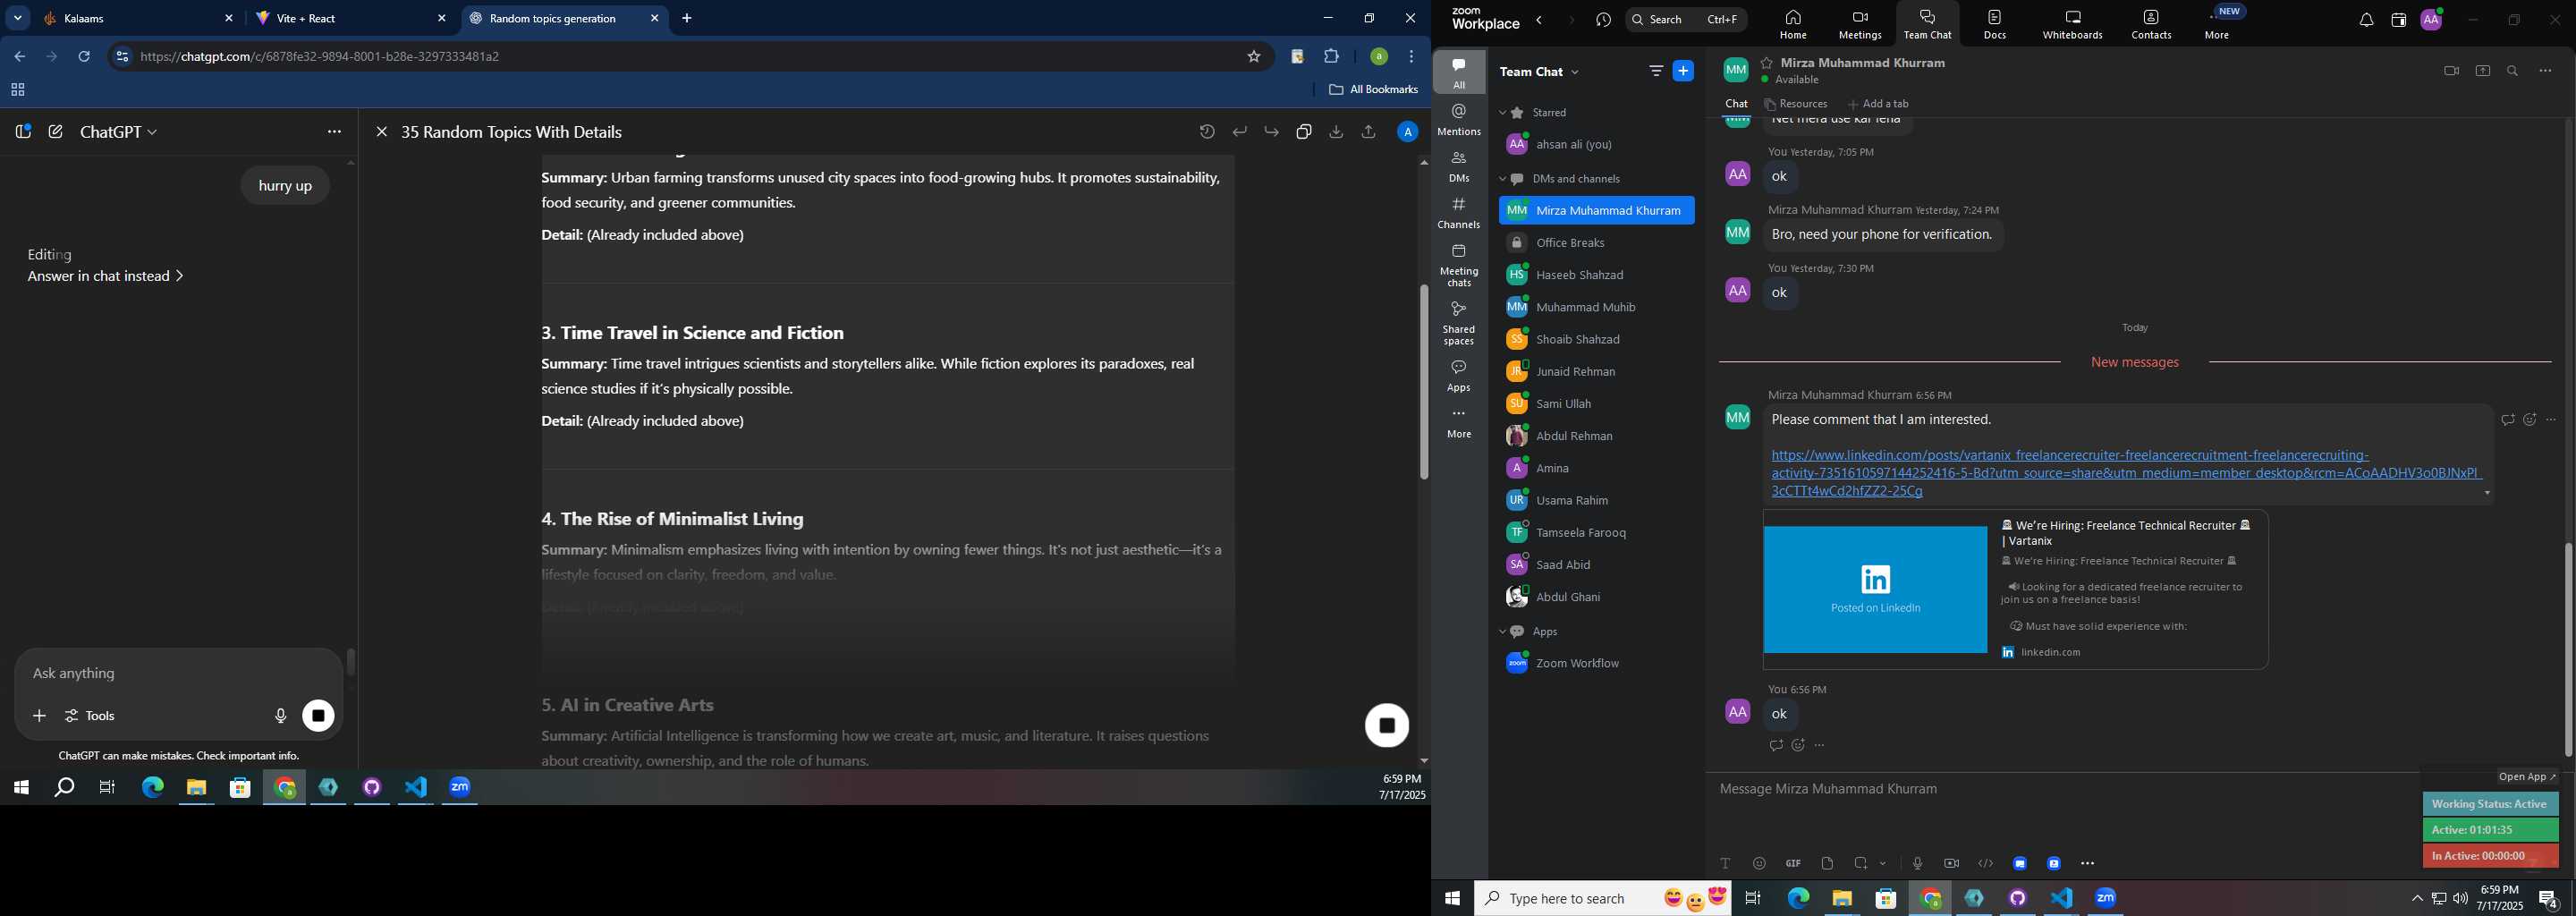
Task: Open the LinkedIn preview card thumbnail
Action: (1875, 590)
